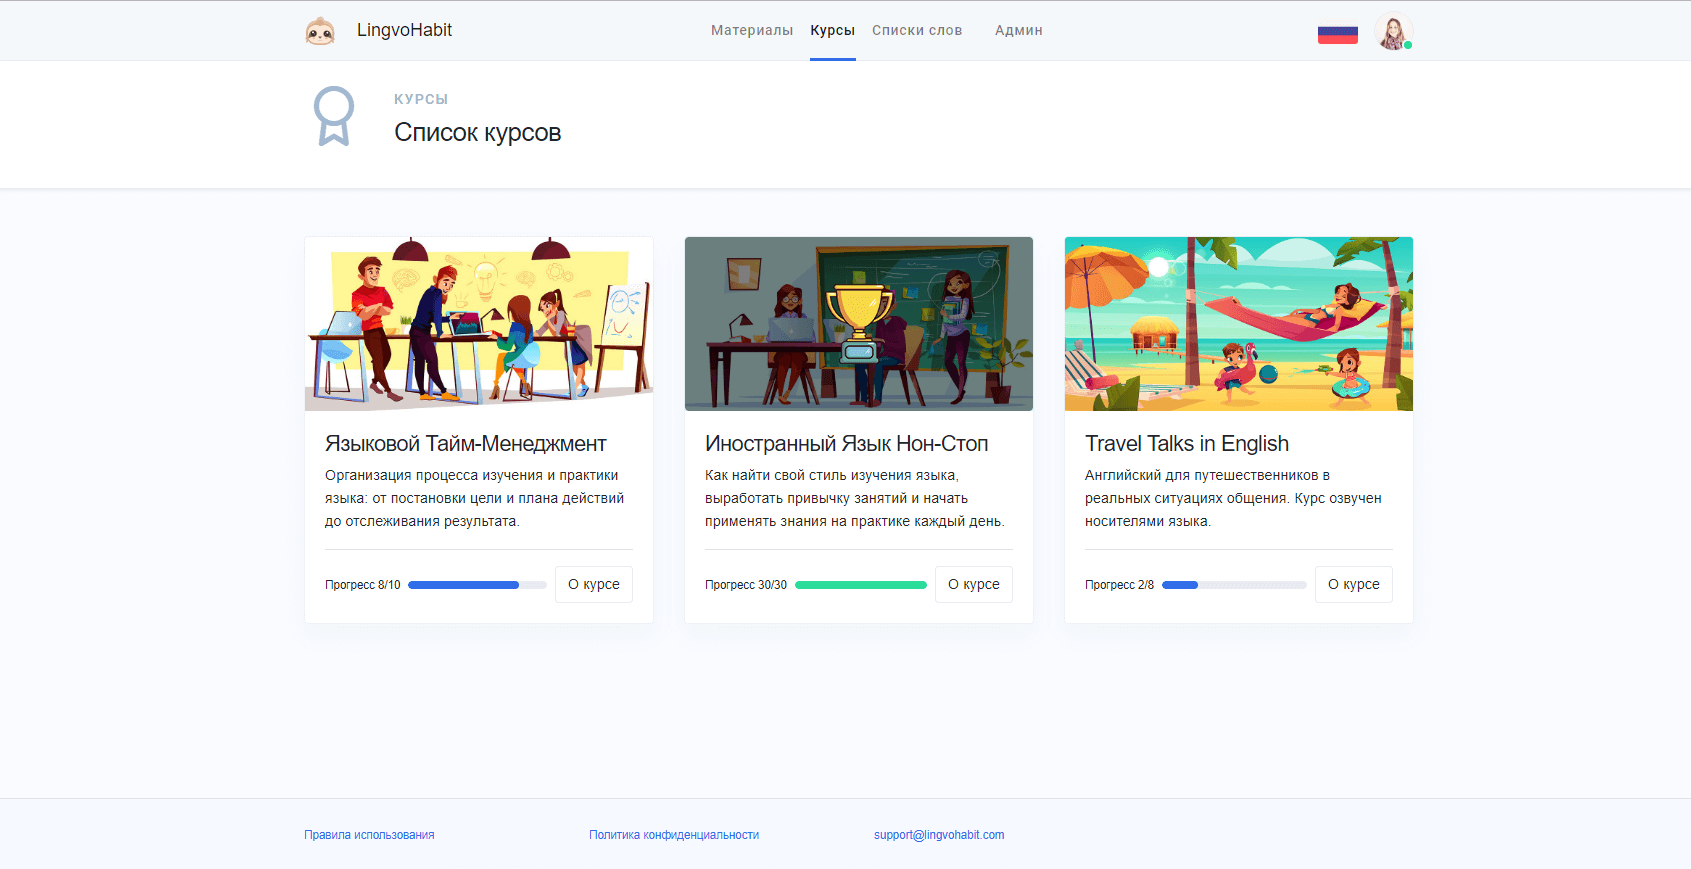Go to the Материалы tab
The image size is (1691, 869).
pyautogui.click(x=752, y=30)
